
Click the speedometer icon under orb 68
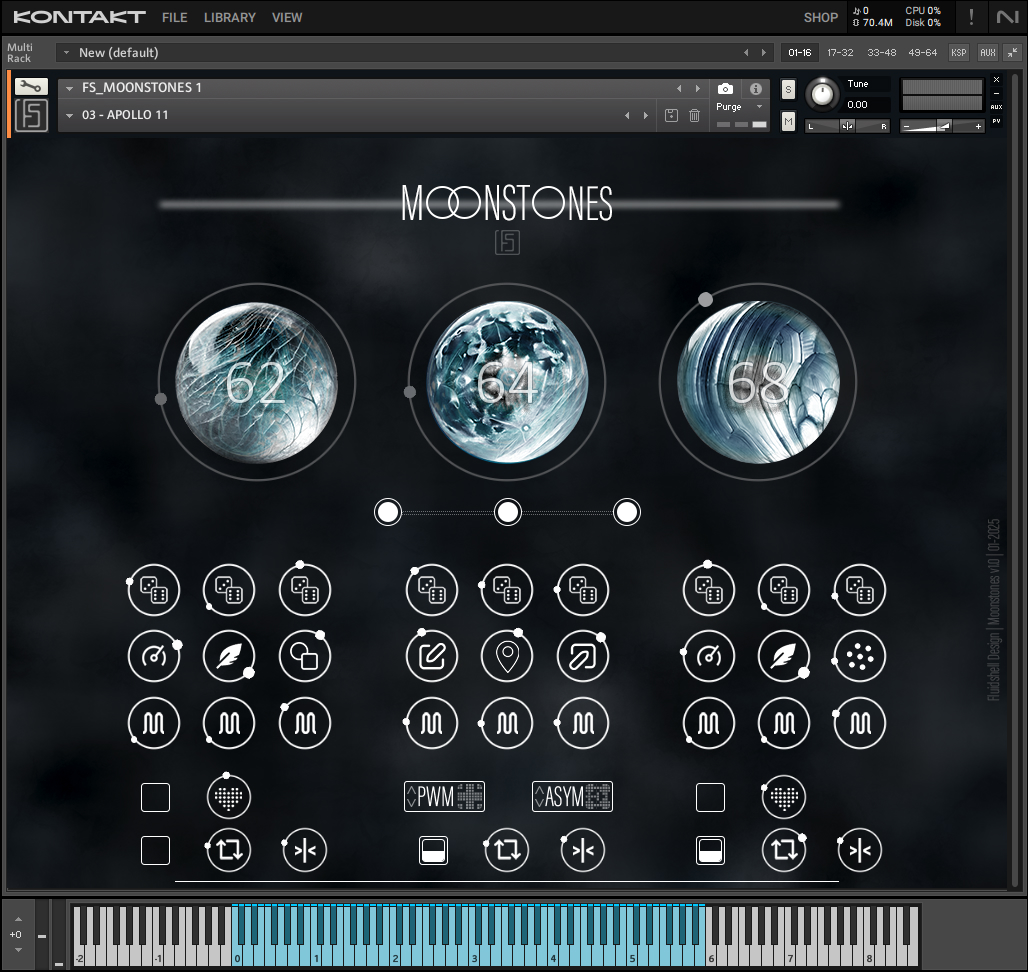(x=709, y=656)
